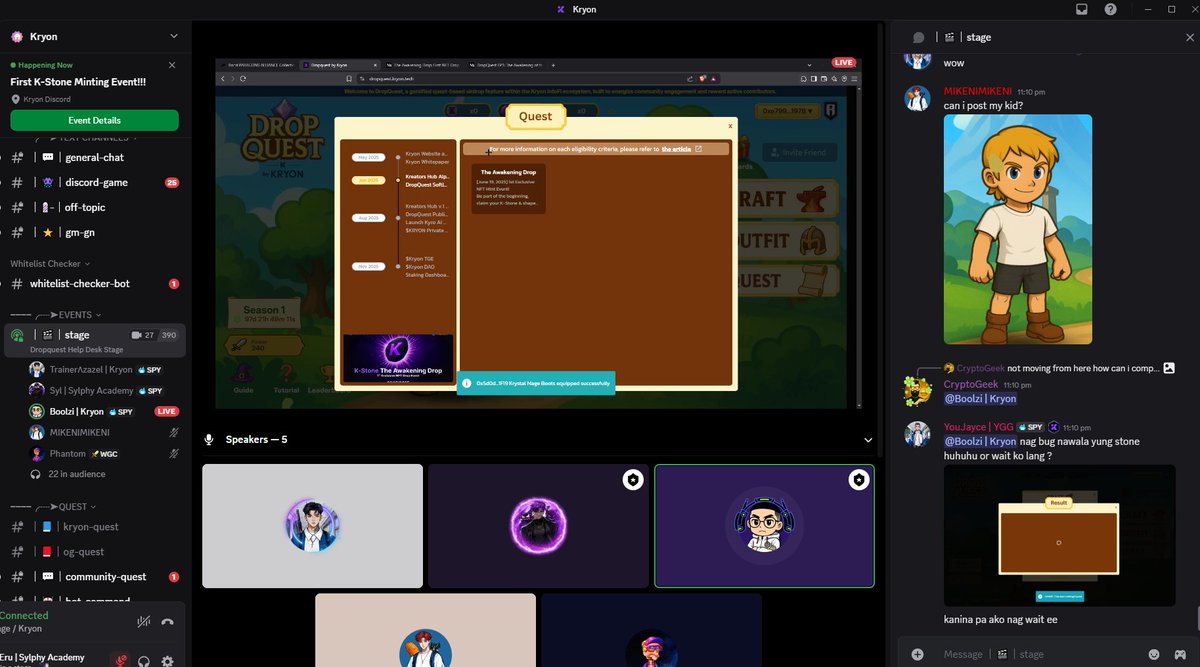1200x667 pixels.
Task: Click the stage channel speaker icon
Action: tap(17, 336)
